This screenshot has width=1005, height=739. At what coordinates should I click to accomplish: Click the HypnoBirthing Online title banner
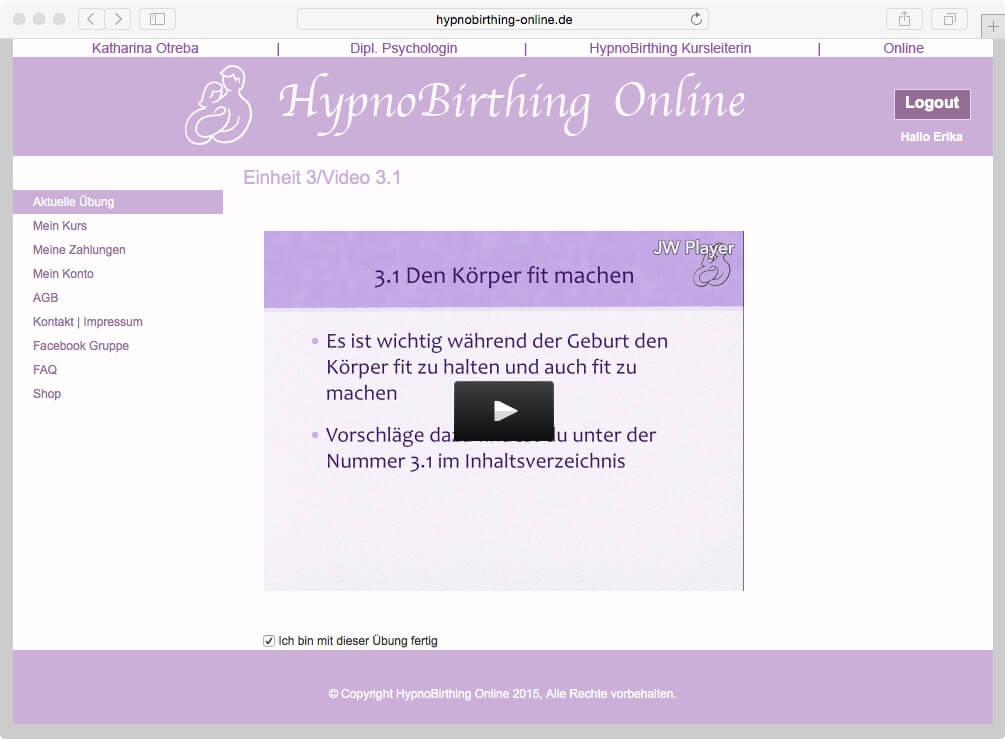[x=512, y=103]
